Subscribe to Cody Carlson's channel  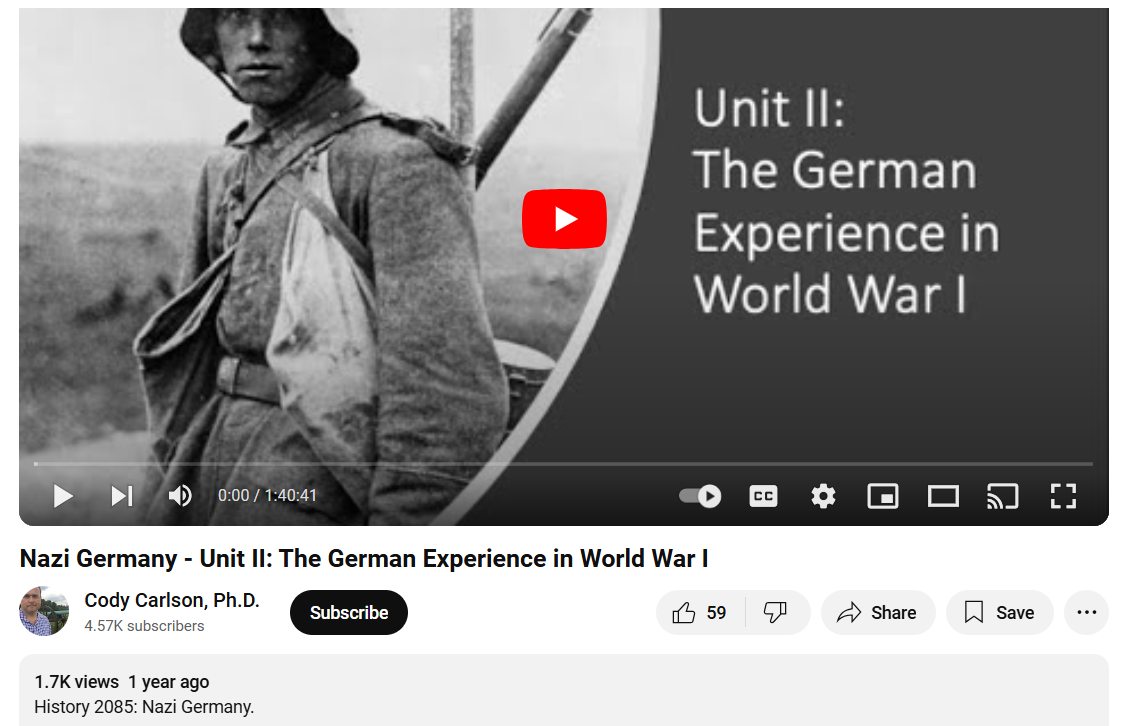point(348,612)
